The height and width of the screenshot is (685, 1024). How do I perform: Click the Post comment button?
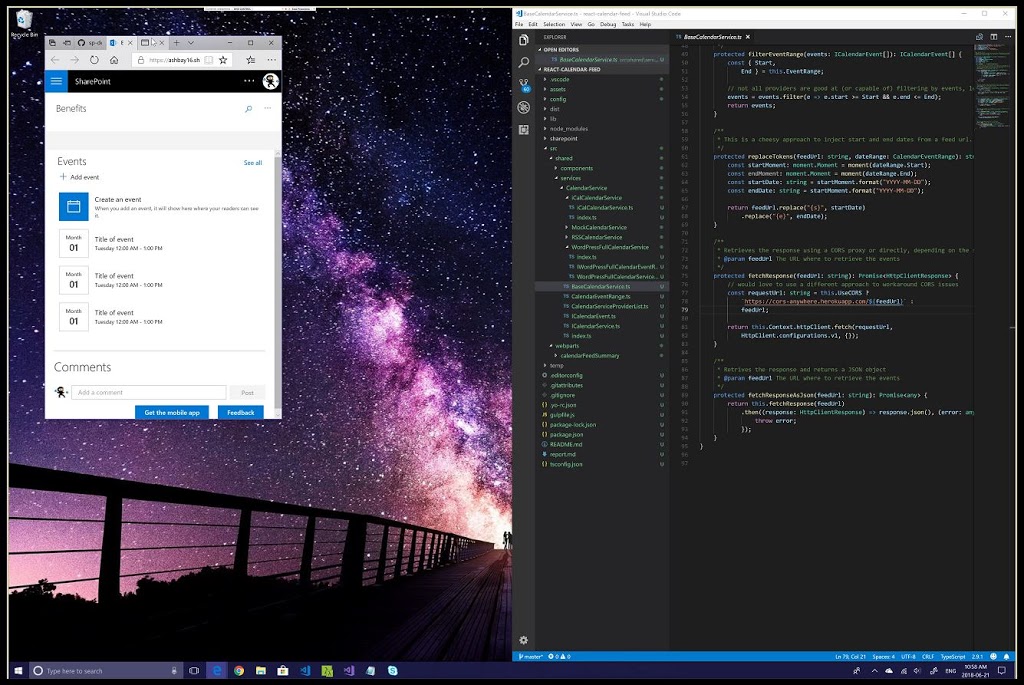(x=247, y=392)
